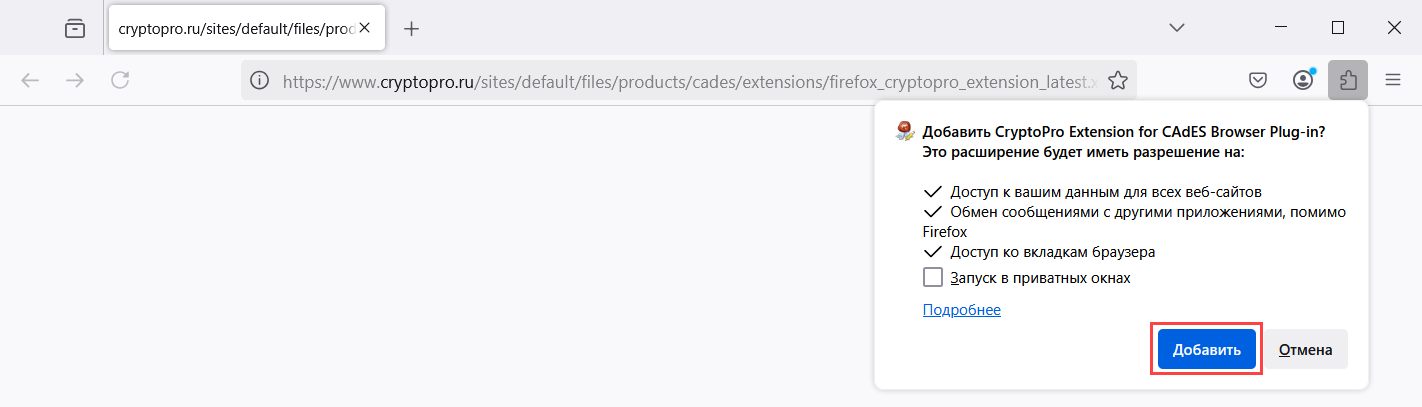Viewport: 1422px width, 407px height.
Task: Expand the list all tabs dropdown
Action: point(1177,28)
